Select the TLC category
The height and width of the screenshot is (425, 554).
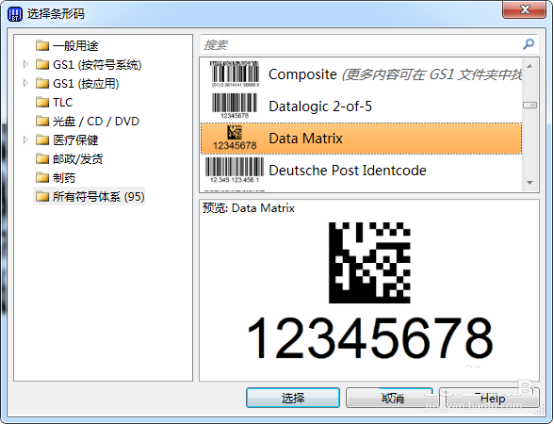(63, 102)
